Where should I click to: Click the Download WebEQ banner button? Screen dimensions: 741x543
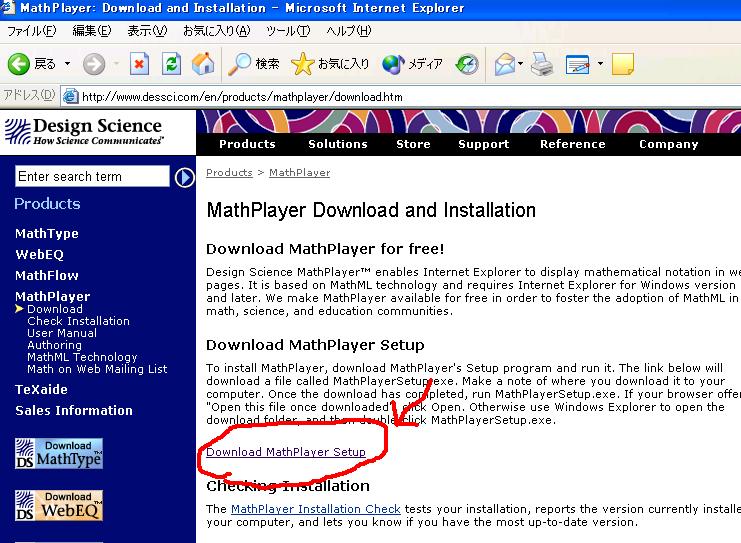tap(59, 505)
